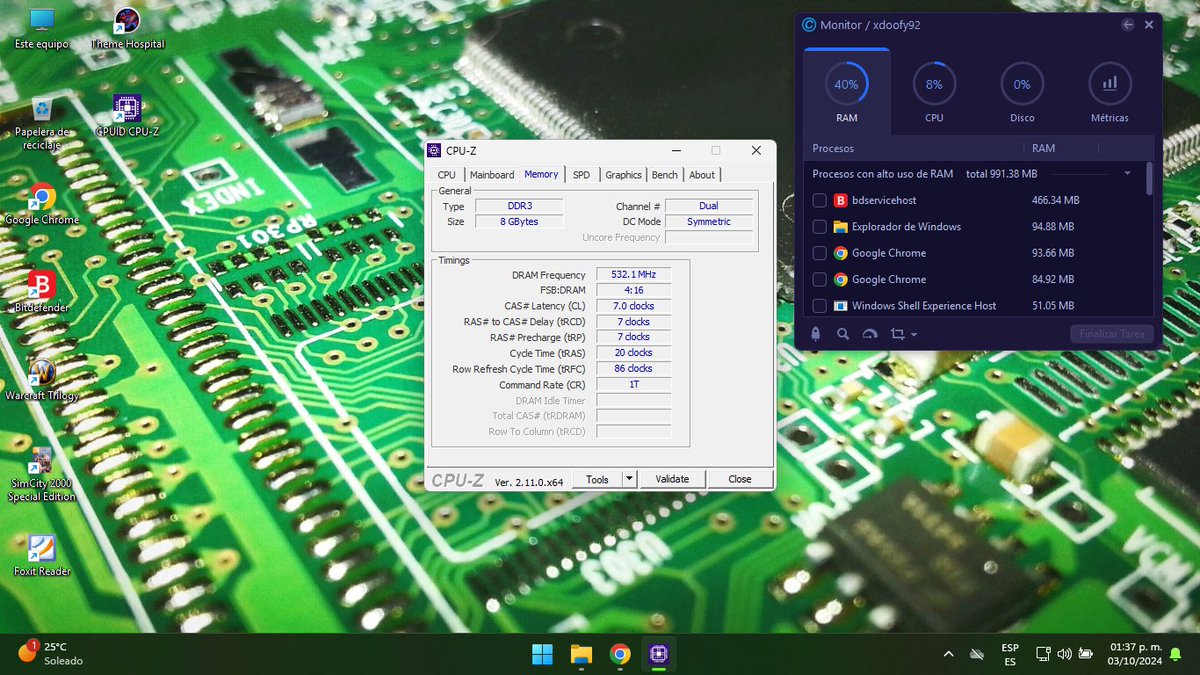Viewport: 1200px width, 675px height.
Task: Open Windows Start menu on taskbar
Action: pyautogui.click(x=542, y=655)
